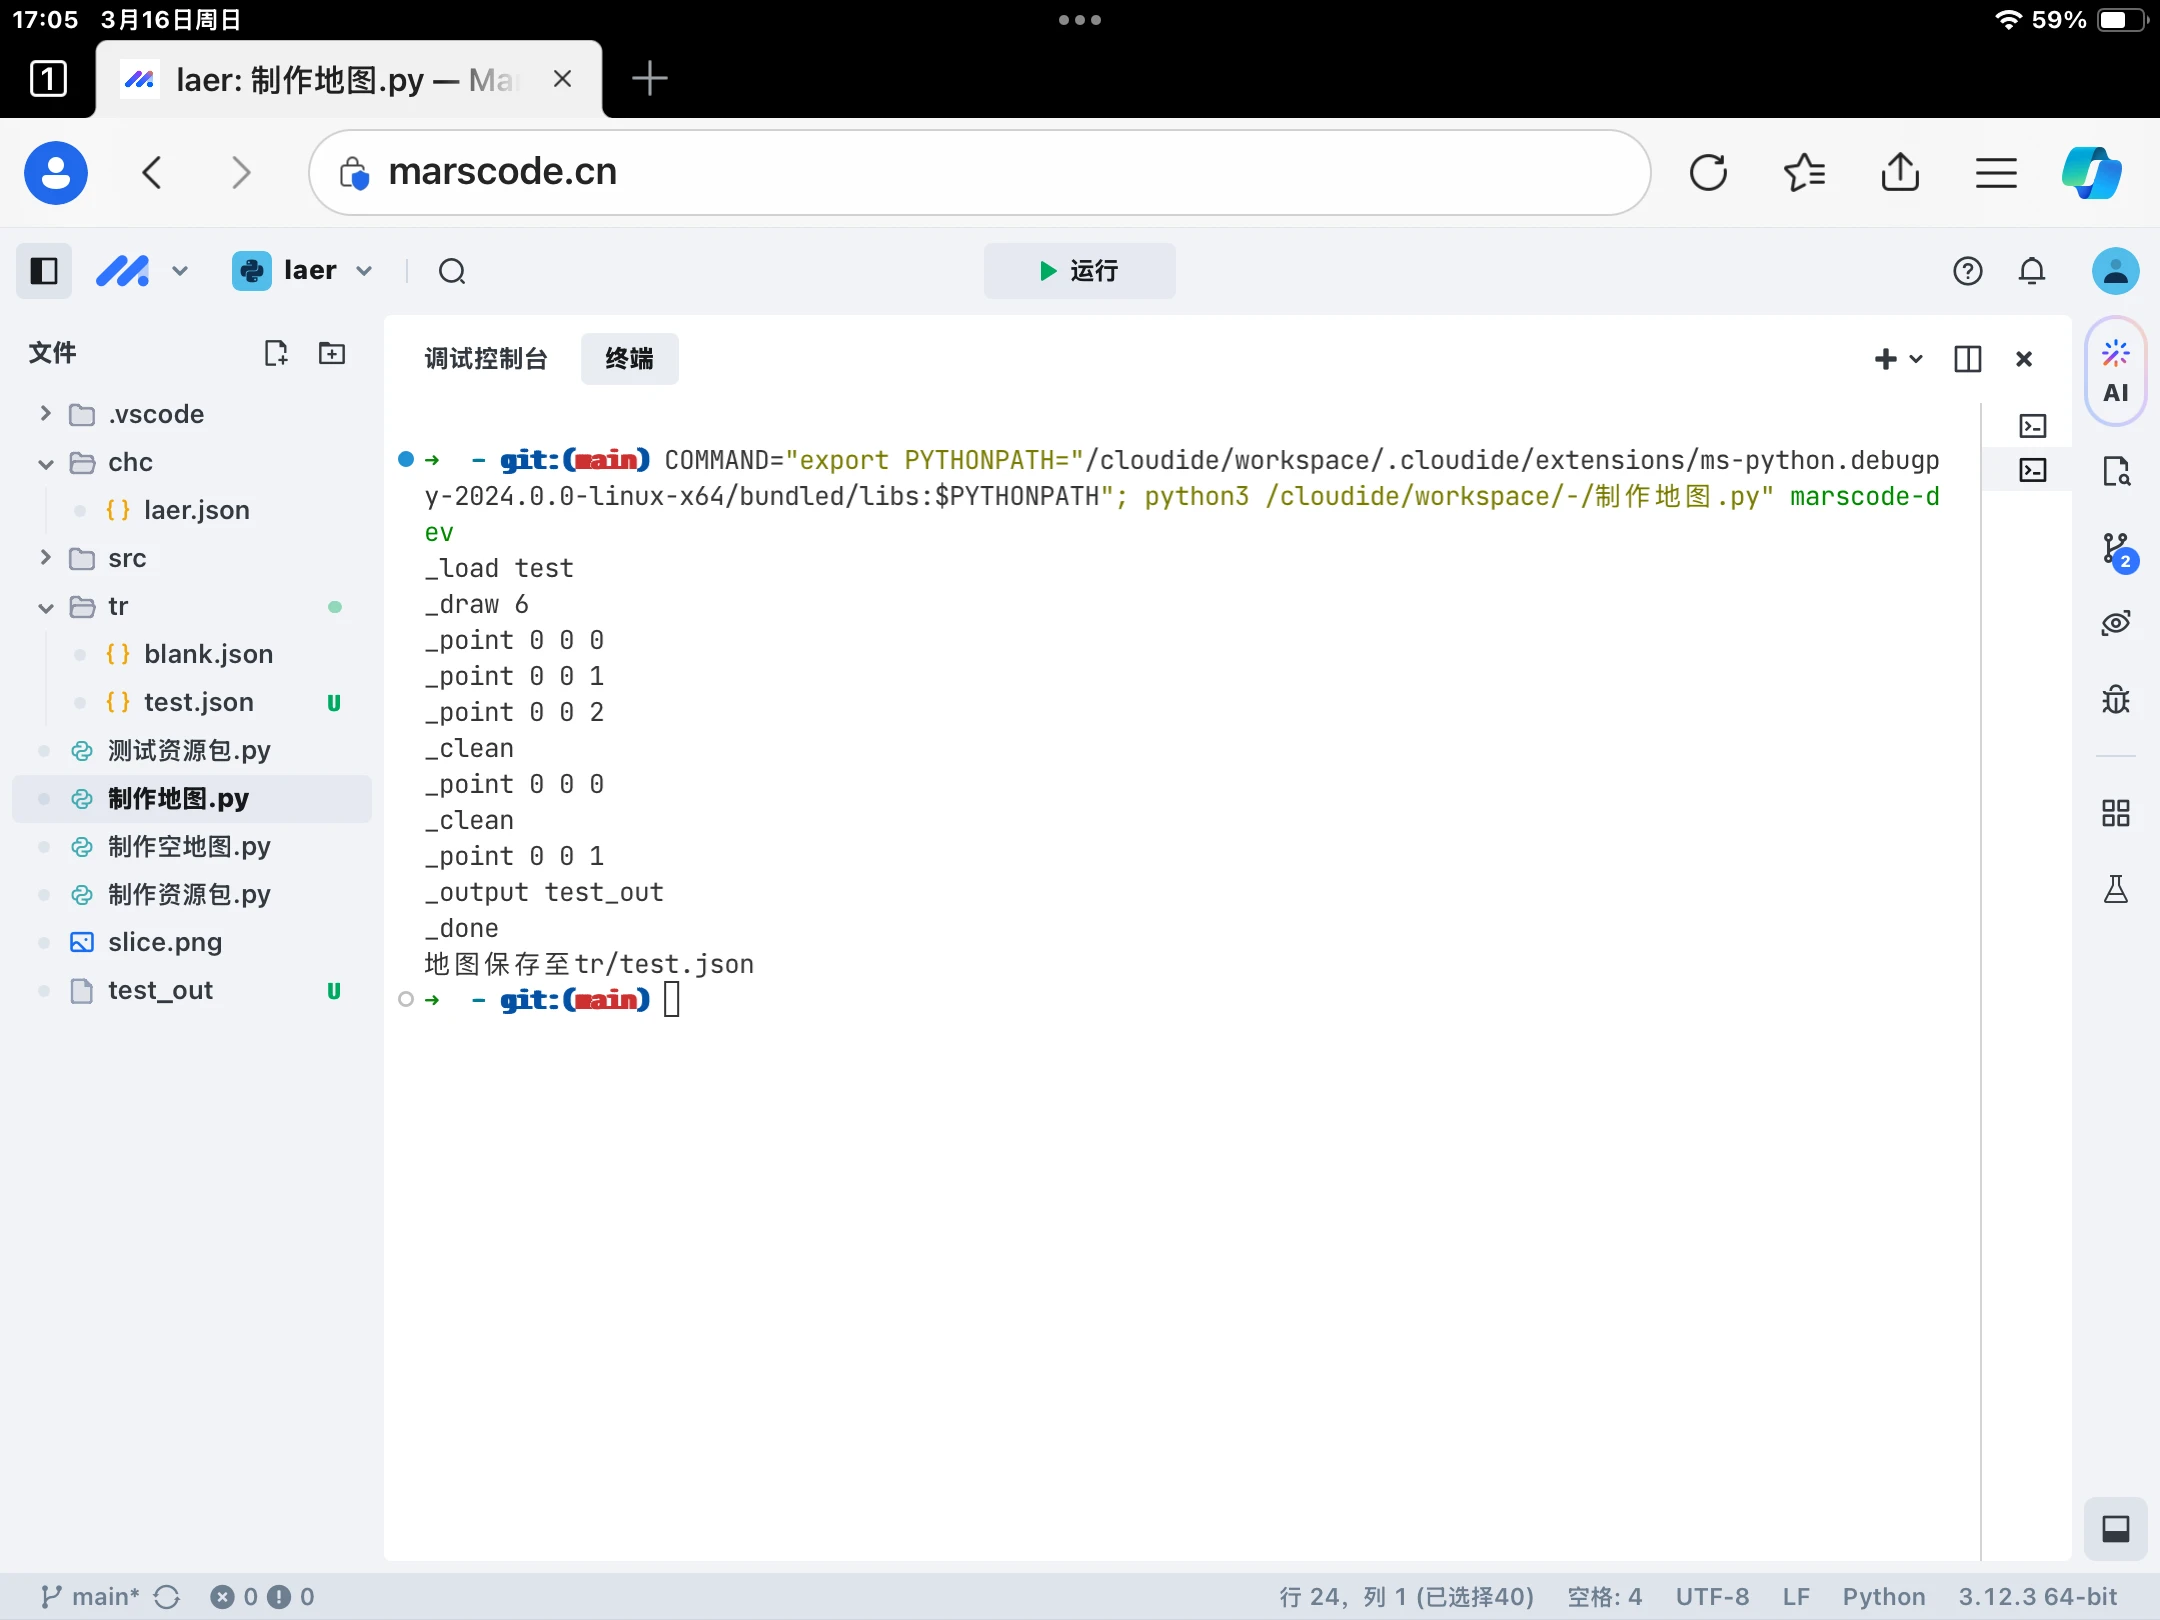The width and height of the screenshot is (2160, 1620).
Task: Select the 终端 tab
Action: (629, 359)
